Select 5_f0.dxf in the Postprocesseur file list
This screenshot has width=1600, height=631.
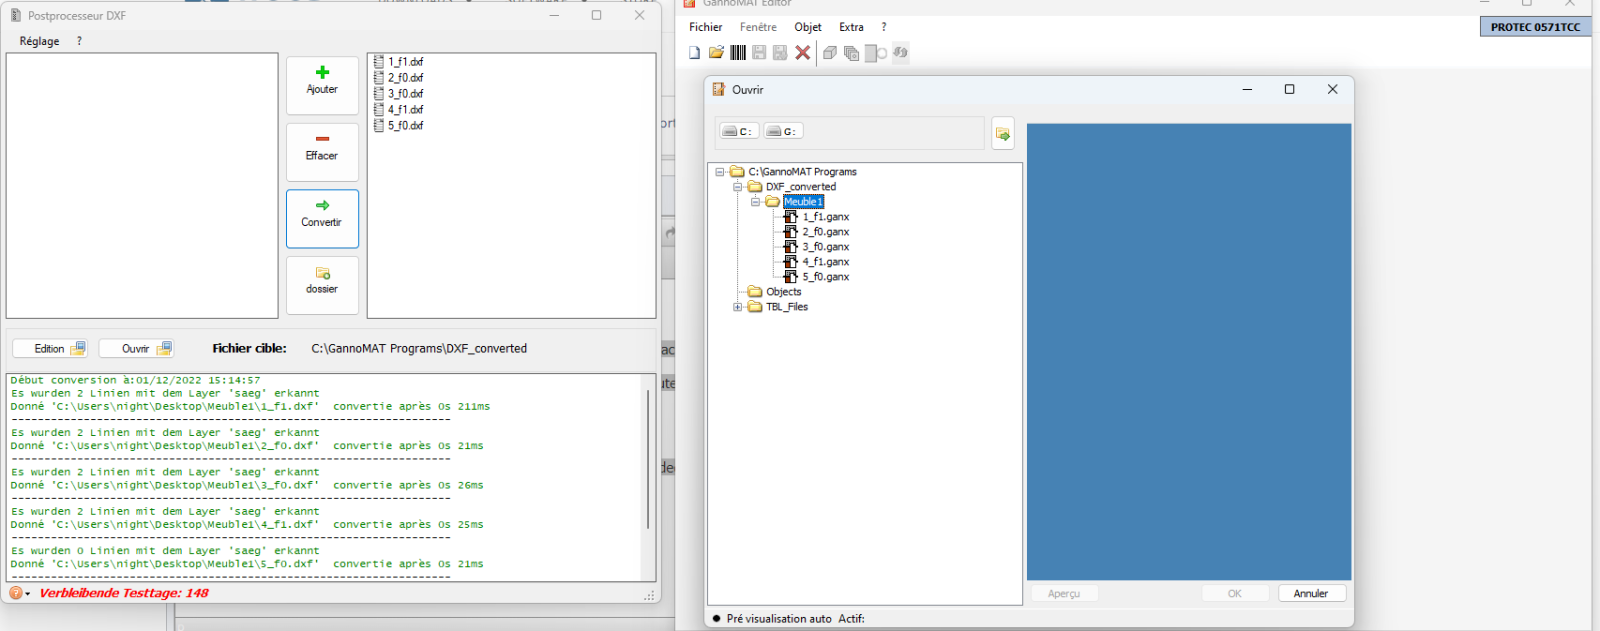click(405, 126)
